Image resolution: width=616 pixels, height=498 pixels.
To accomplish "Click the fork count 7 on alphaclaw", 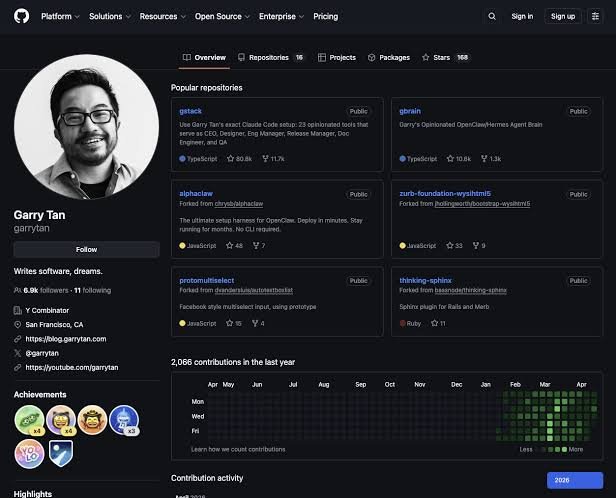I will pyautogui.click(x=259, y=245).
